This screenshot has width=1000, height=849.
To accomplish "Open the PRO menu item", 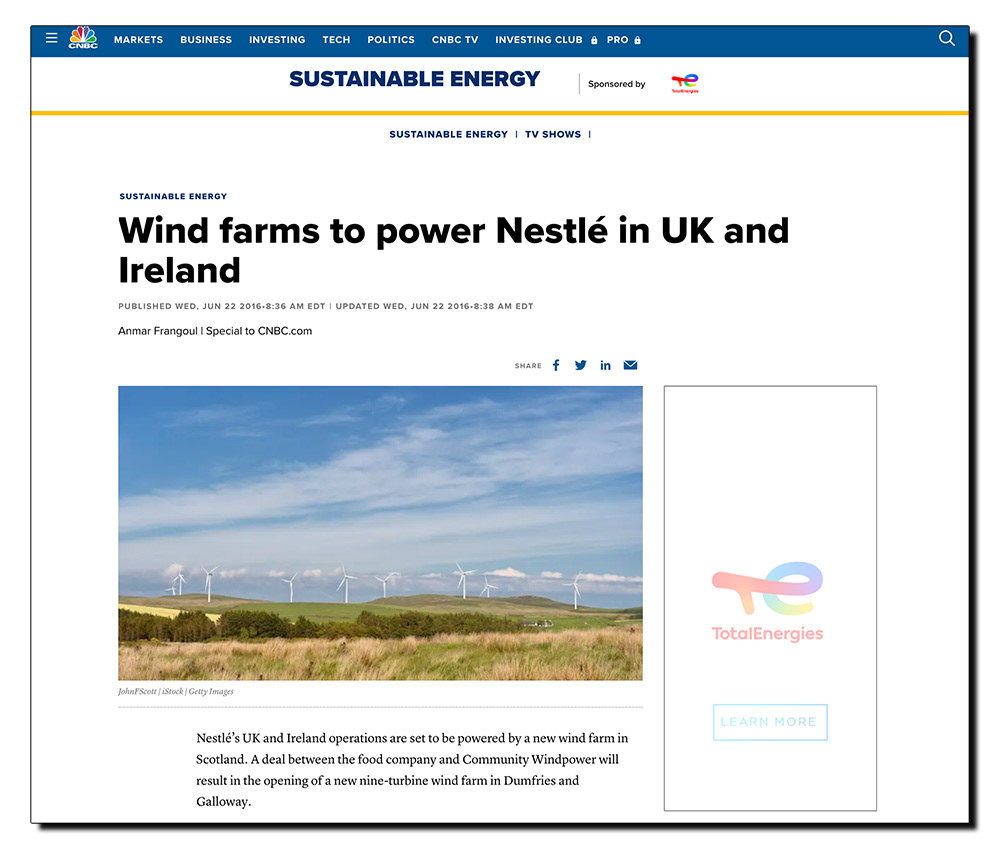I will [617, 40].
